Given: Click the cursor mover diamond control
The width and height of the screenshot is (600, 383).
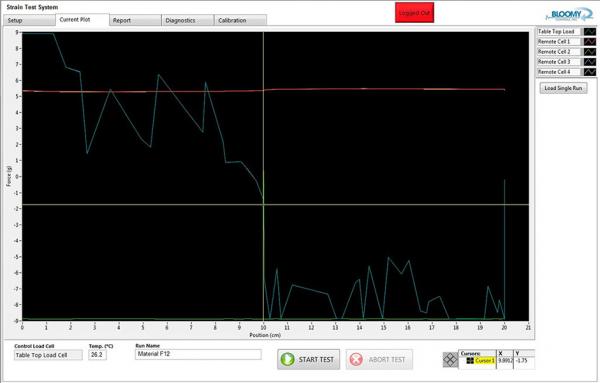Looking at the screenshot, I should click(450, 360).
